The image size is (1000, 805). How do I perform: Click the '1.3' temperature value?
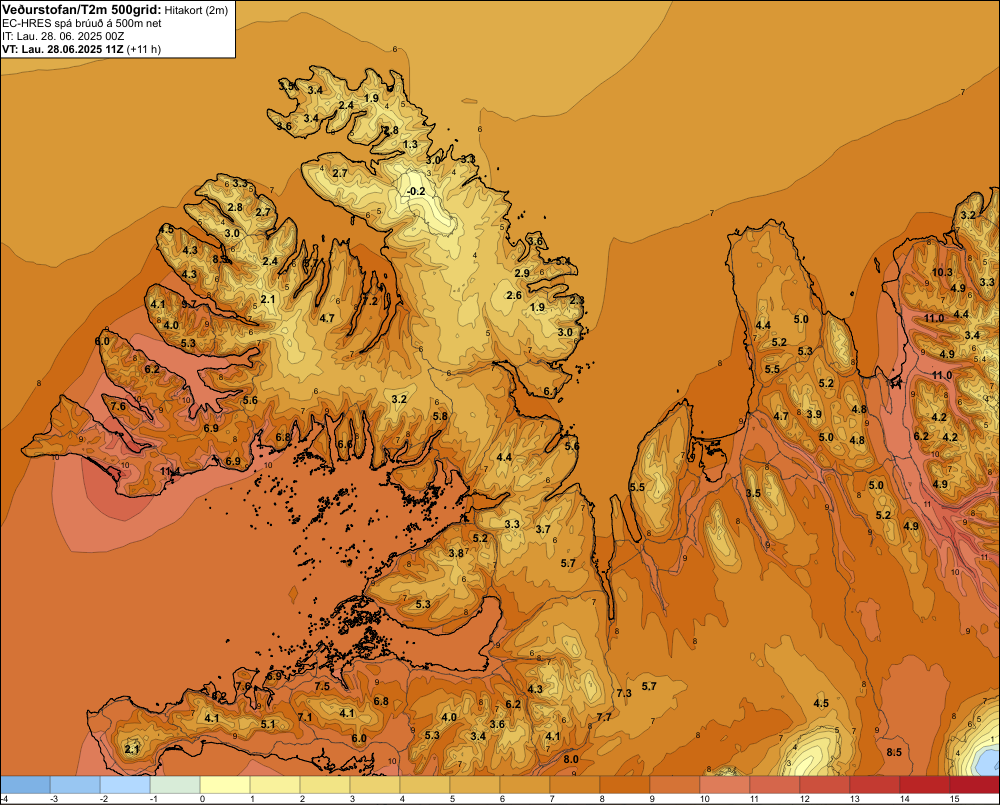pos(411,144)
